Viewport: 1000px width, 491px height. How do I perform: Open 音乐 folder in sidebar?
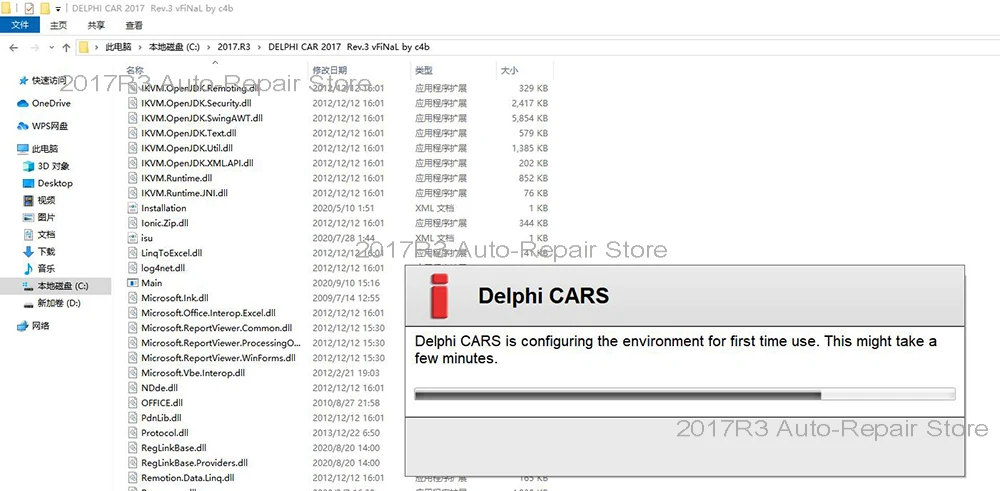pyautogui.click(x=46, y=269)
